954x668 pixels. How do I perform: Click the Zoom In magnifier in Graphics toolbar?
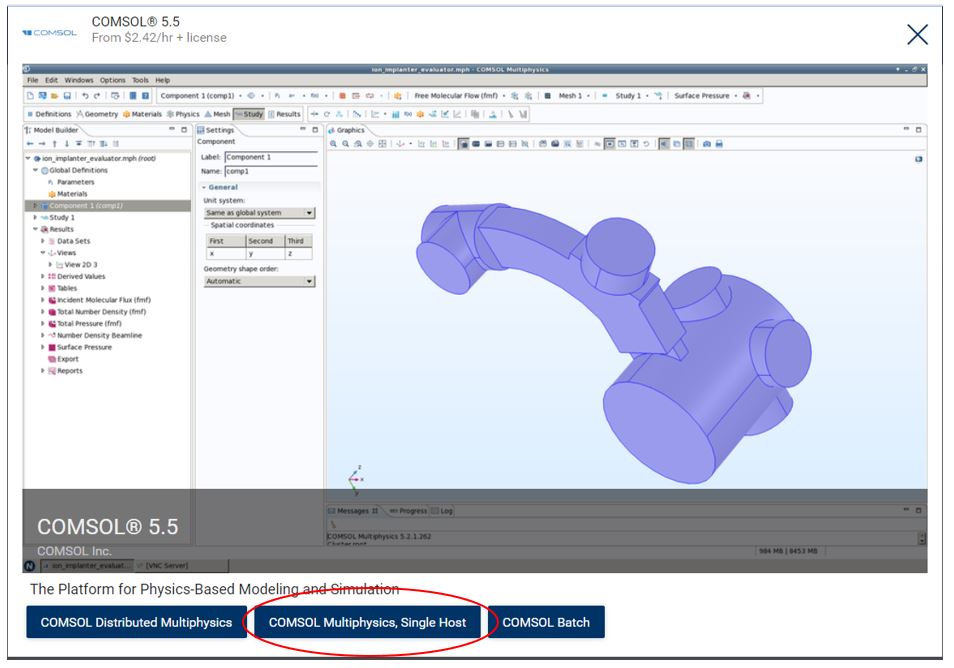(x=333, y=144)
